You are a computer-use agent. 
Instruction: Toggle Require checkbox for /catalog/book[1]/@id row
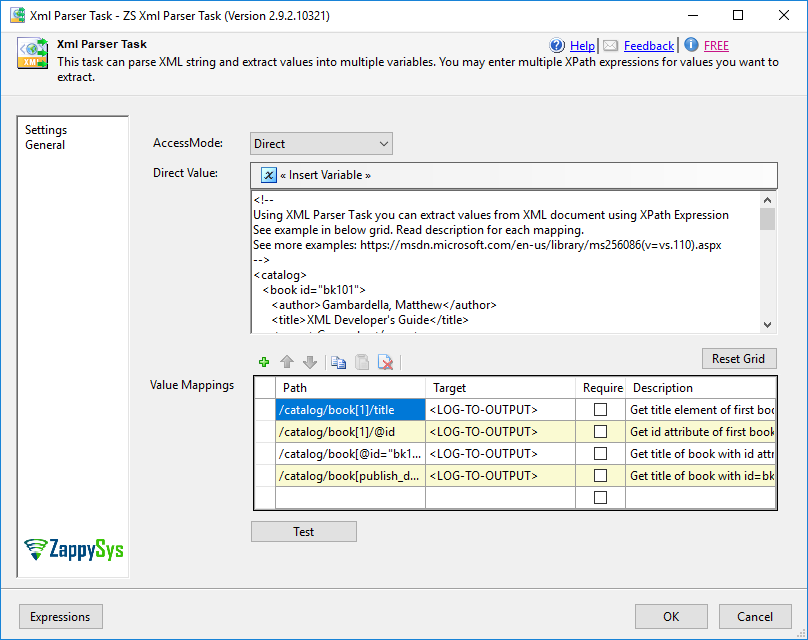coord(600,431)
